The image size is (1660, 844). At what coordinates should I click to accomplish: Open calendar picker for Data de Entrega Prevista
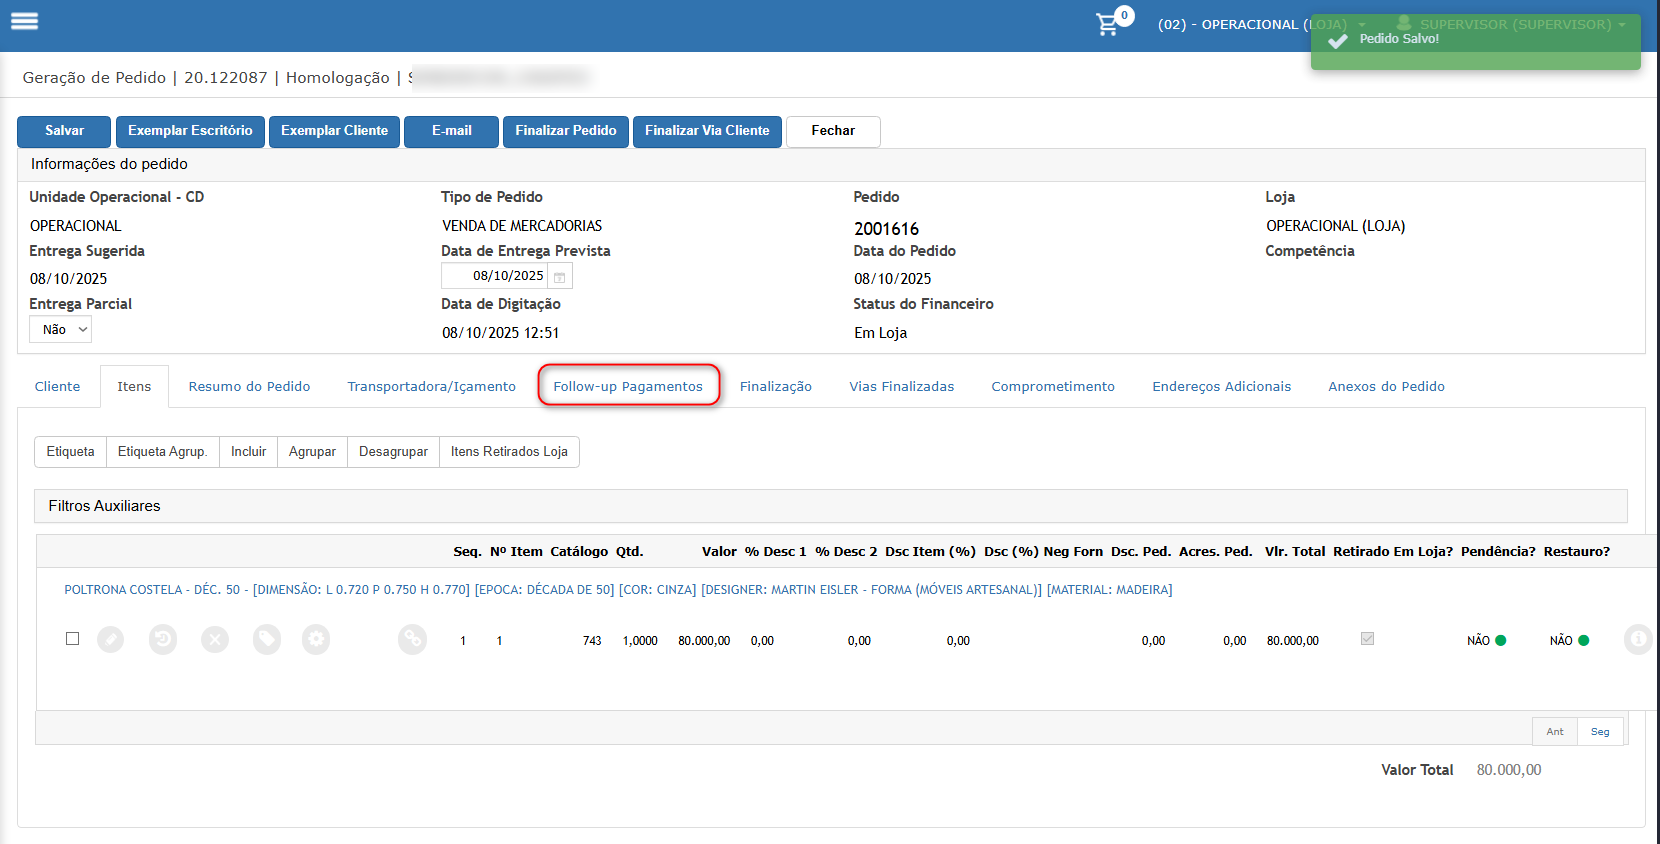[560, 277]
